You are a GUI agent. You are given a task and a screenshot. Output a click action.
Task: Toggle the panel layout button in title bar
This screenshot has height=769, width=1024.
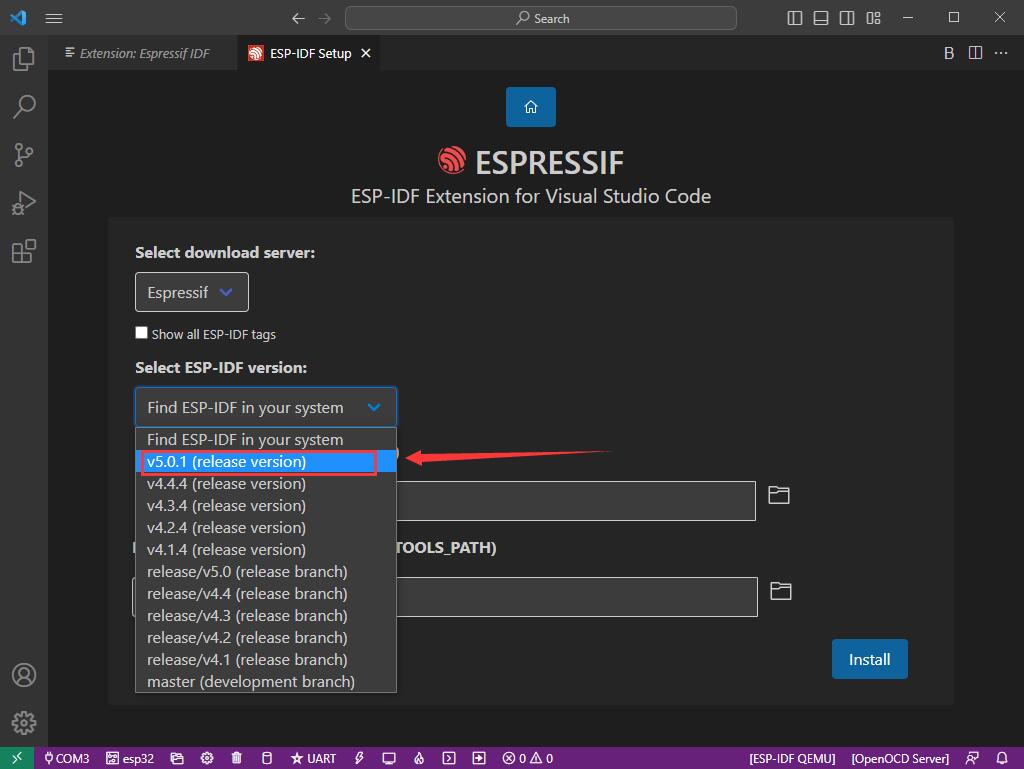821,18
